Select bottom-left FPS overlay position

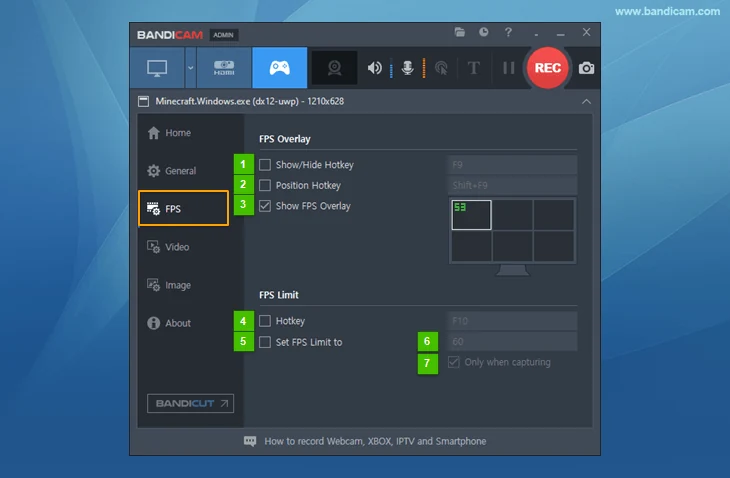[471, 246]
